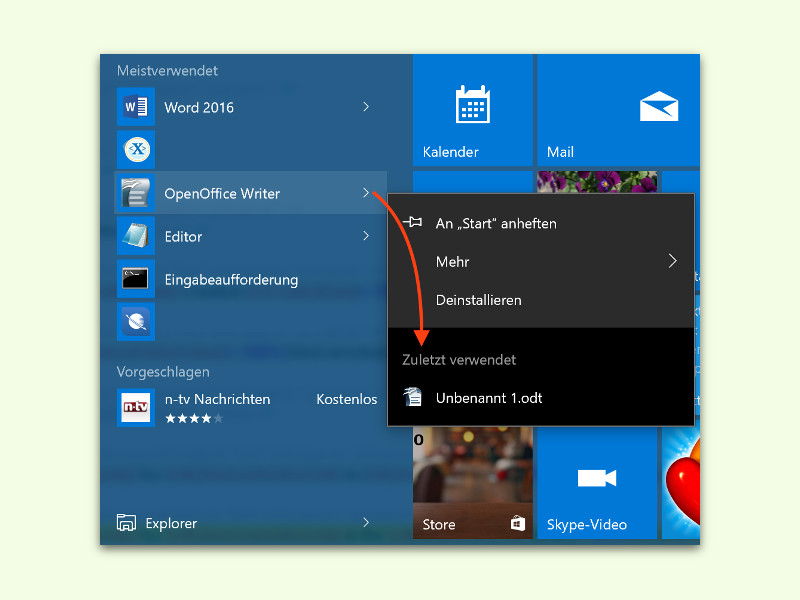The width and height of the screenshot is (800, 600).
Task: Click the pin icon beside anheften
Action: point(412,222)
